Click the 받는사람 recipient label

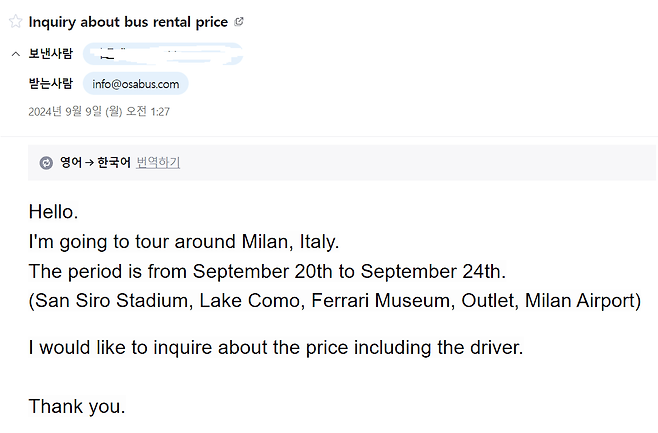[50, 84]
